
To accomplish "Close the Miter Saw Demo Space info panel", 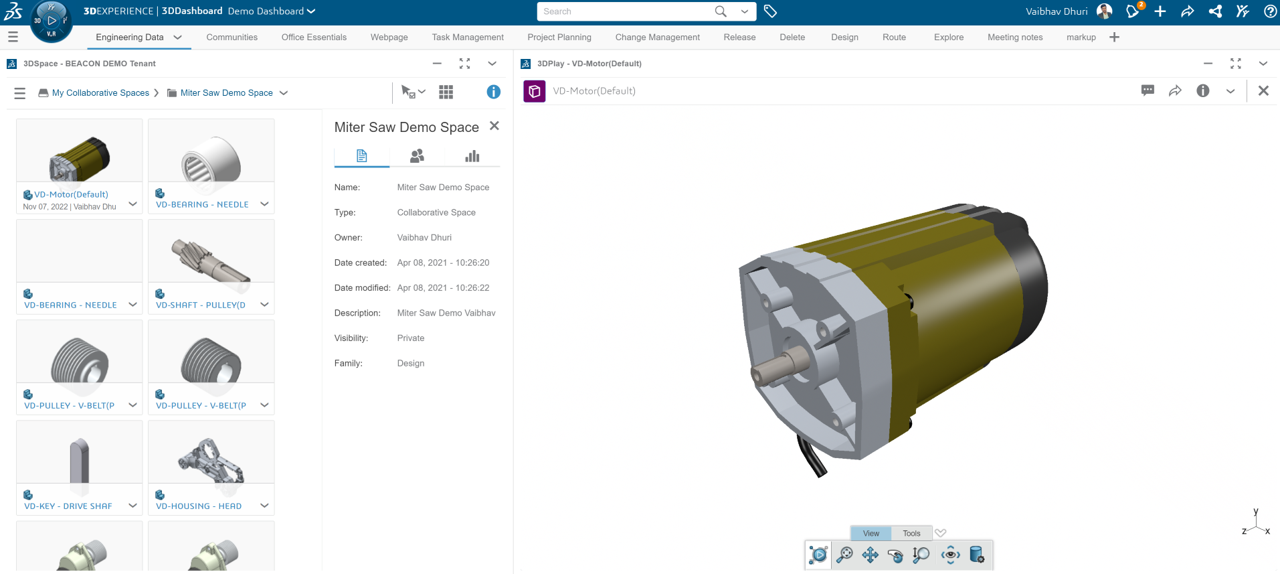I will click(x=494, y=126).
